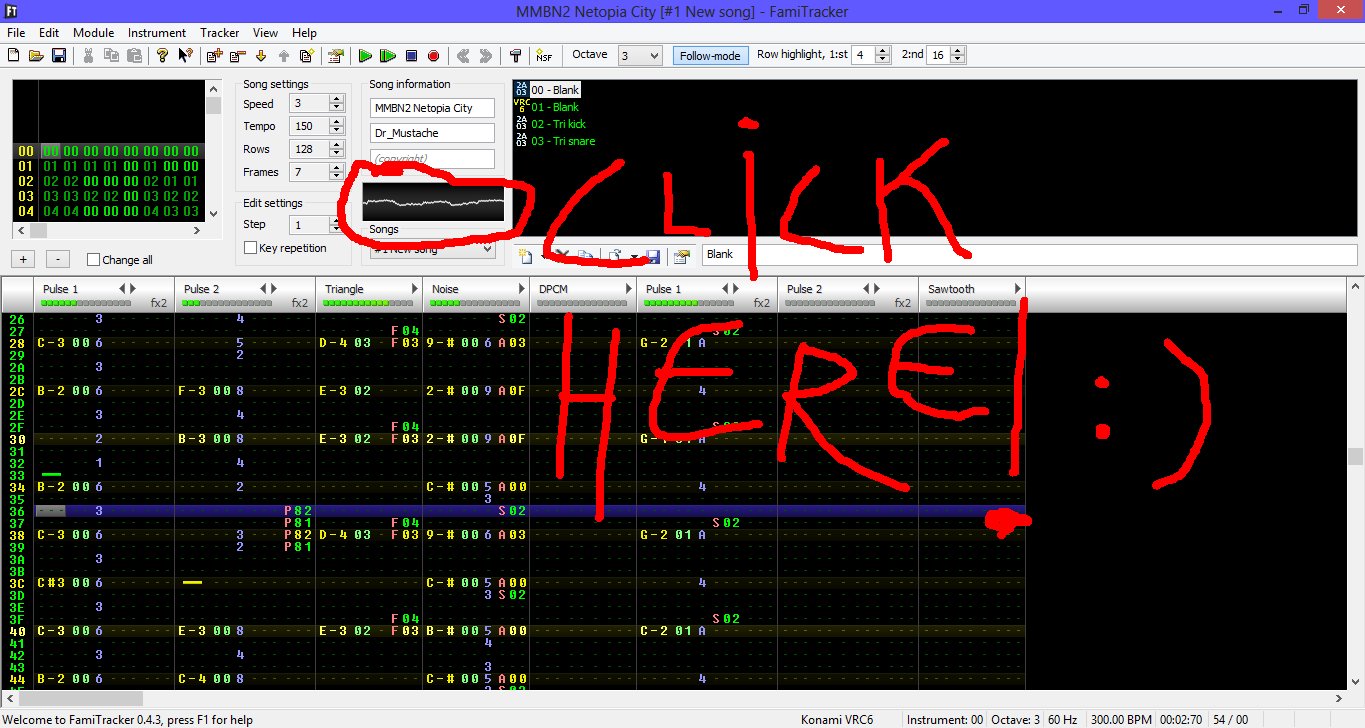Viewport: 1365px width, 728px height.
Task: Click the Open file folder icon
Action: (36, 56)
